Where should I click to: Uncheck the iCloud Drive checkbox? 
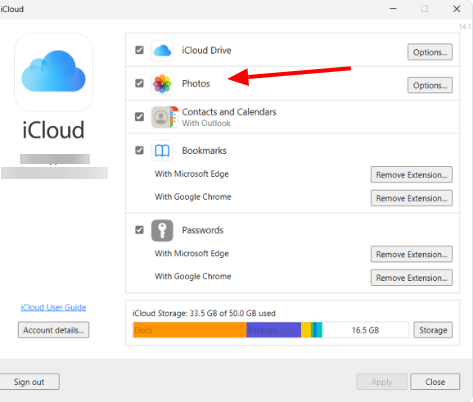(x=139, y=50)
